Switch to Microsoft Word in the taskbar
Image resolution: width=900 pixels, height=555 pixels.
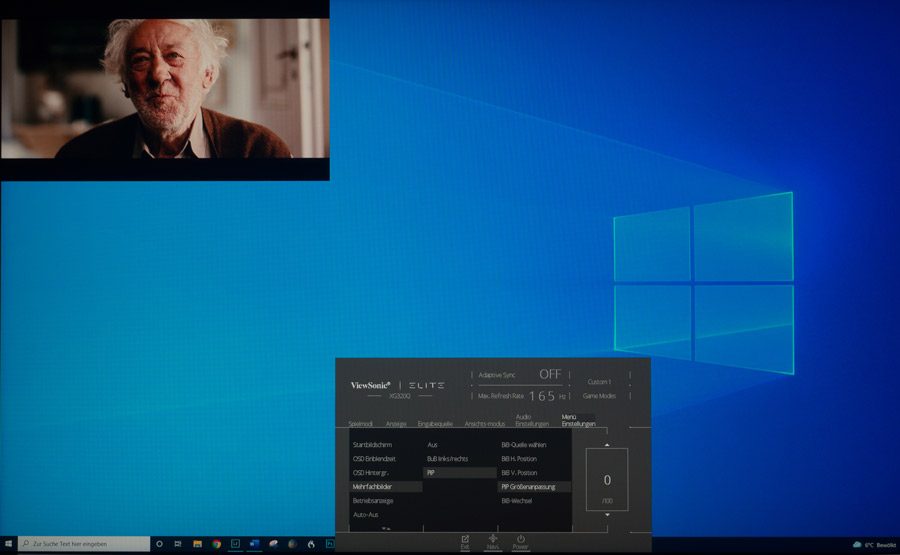[x=254, y=544]
